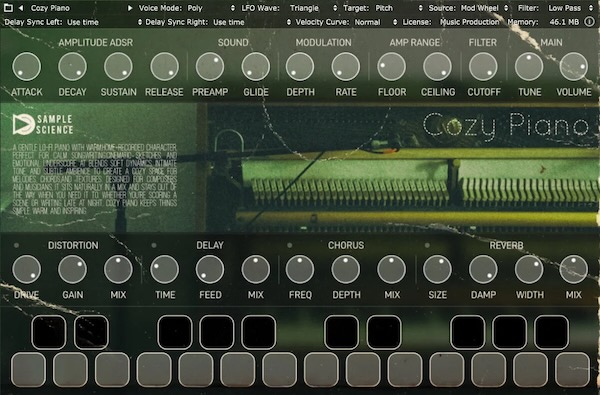Image resolution: width=600 pixels, height=395 pixels.
Task: Click the Reverb Damp knob
Action: coord(483,269)
